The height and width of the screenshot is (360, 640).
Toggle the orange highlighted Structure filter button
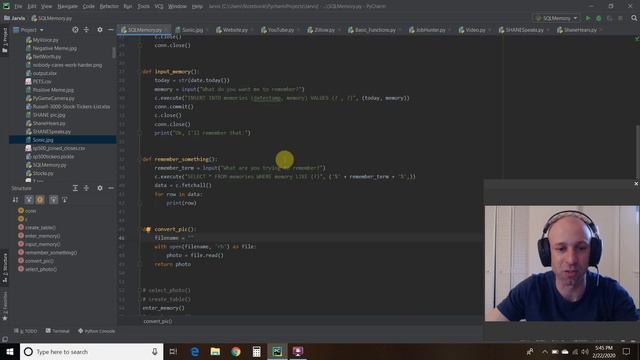click(x=40, y=200)
